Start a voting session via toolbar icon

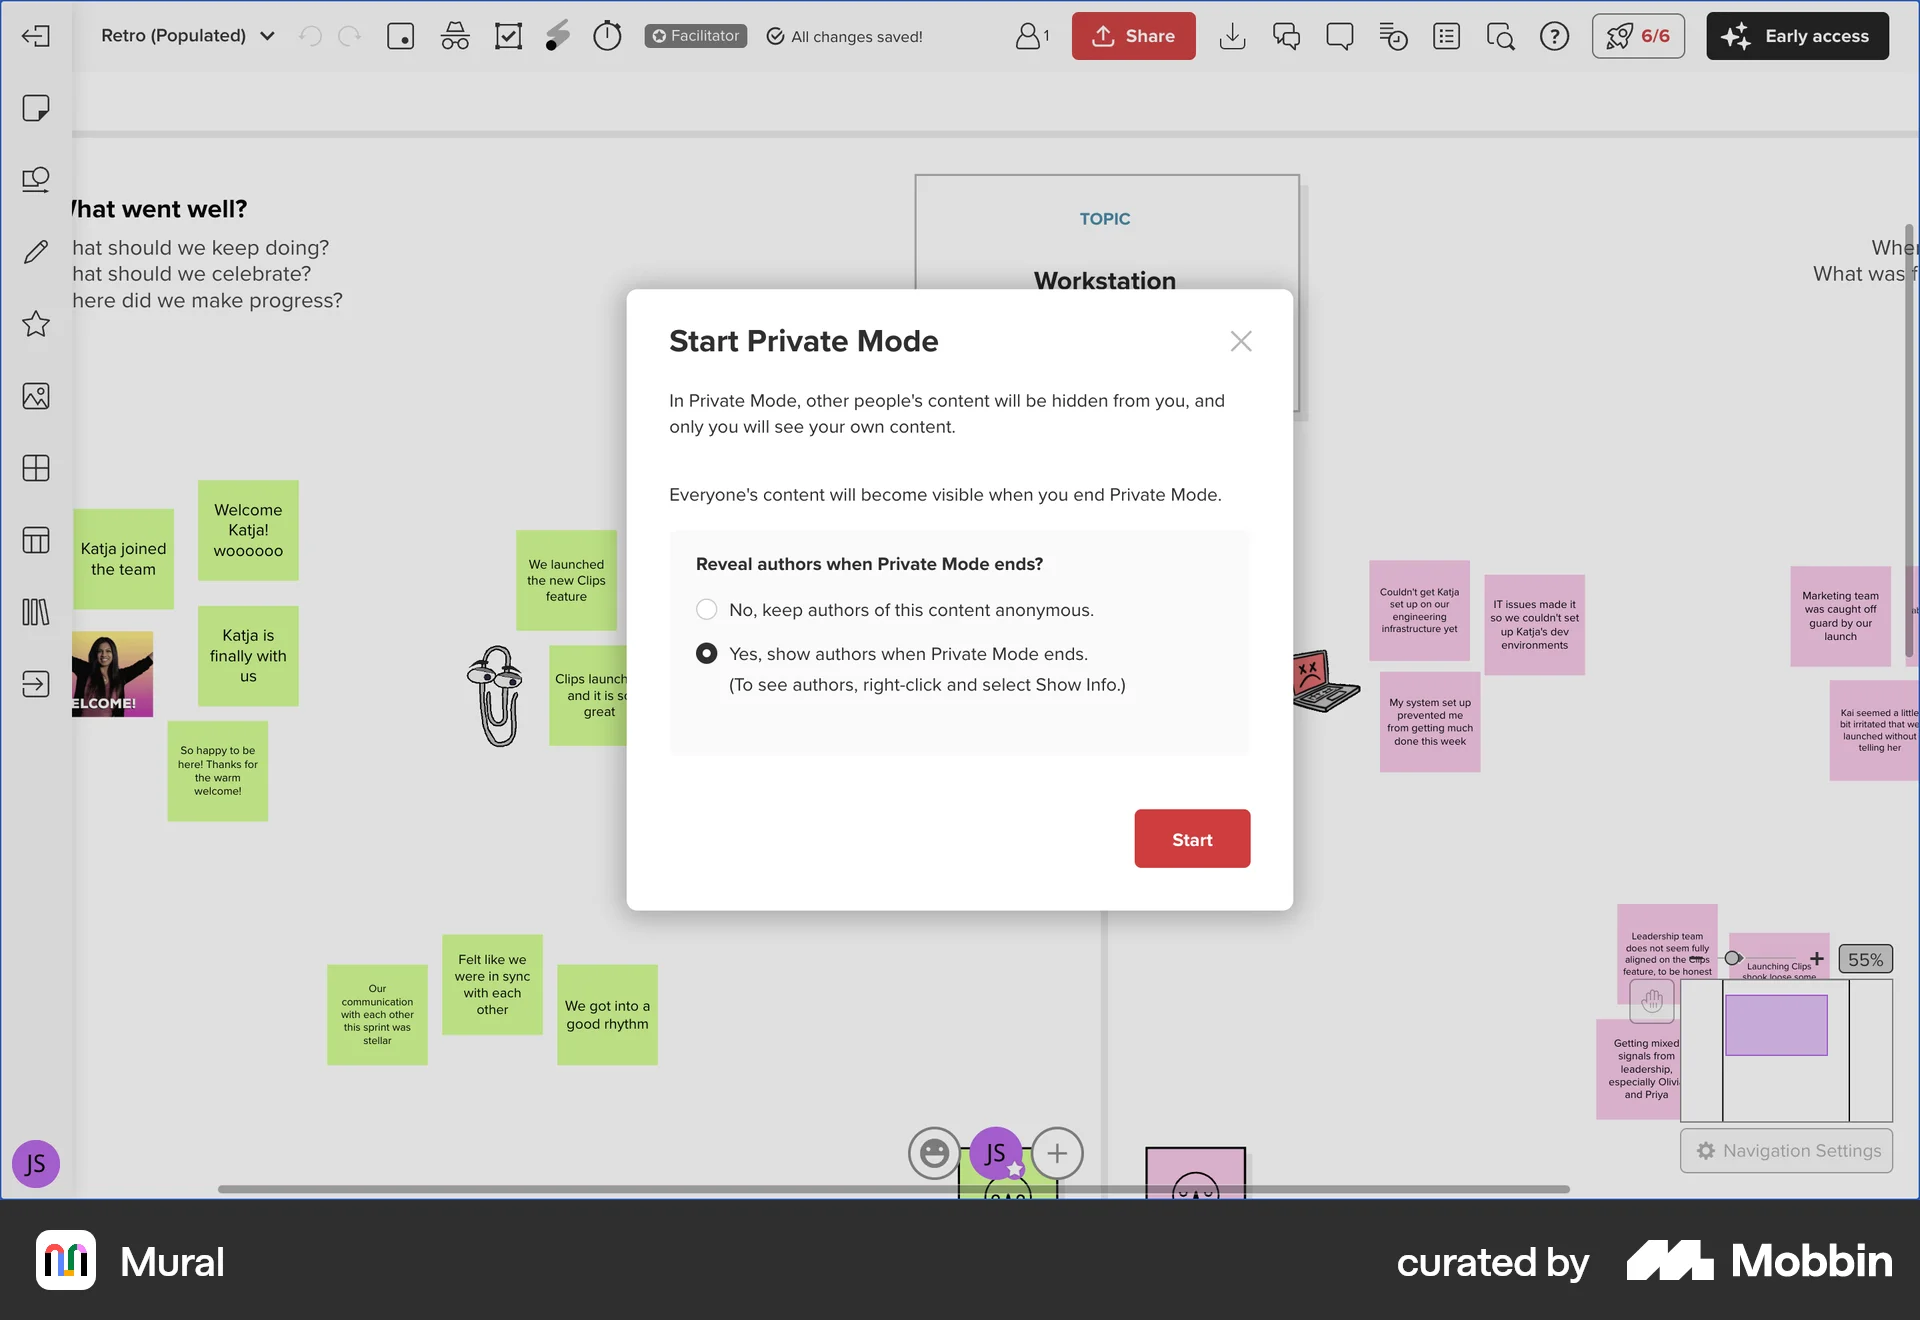point(508,35)
